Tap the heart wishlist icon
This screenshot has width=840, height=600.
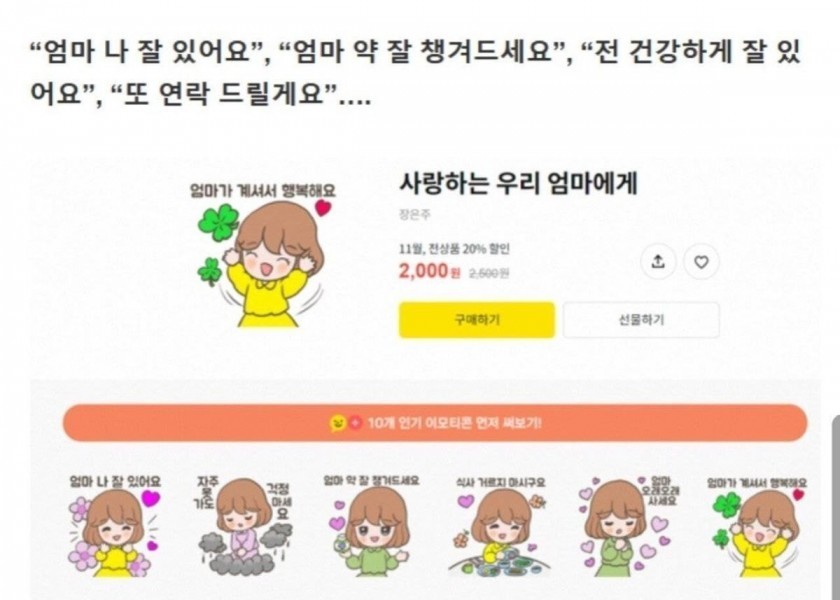(701, 261)
